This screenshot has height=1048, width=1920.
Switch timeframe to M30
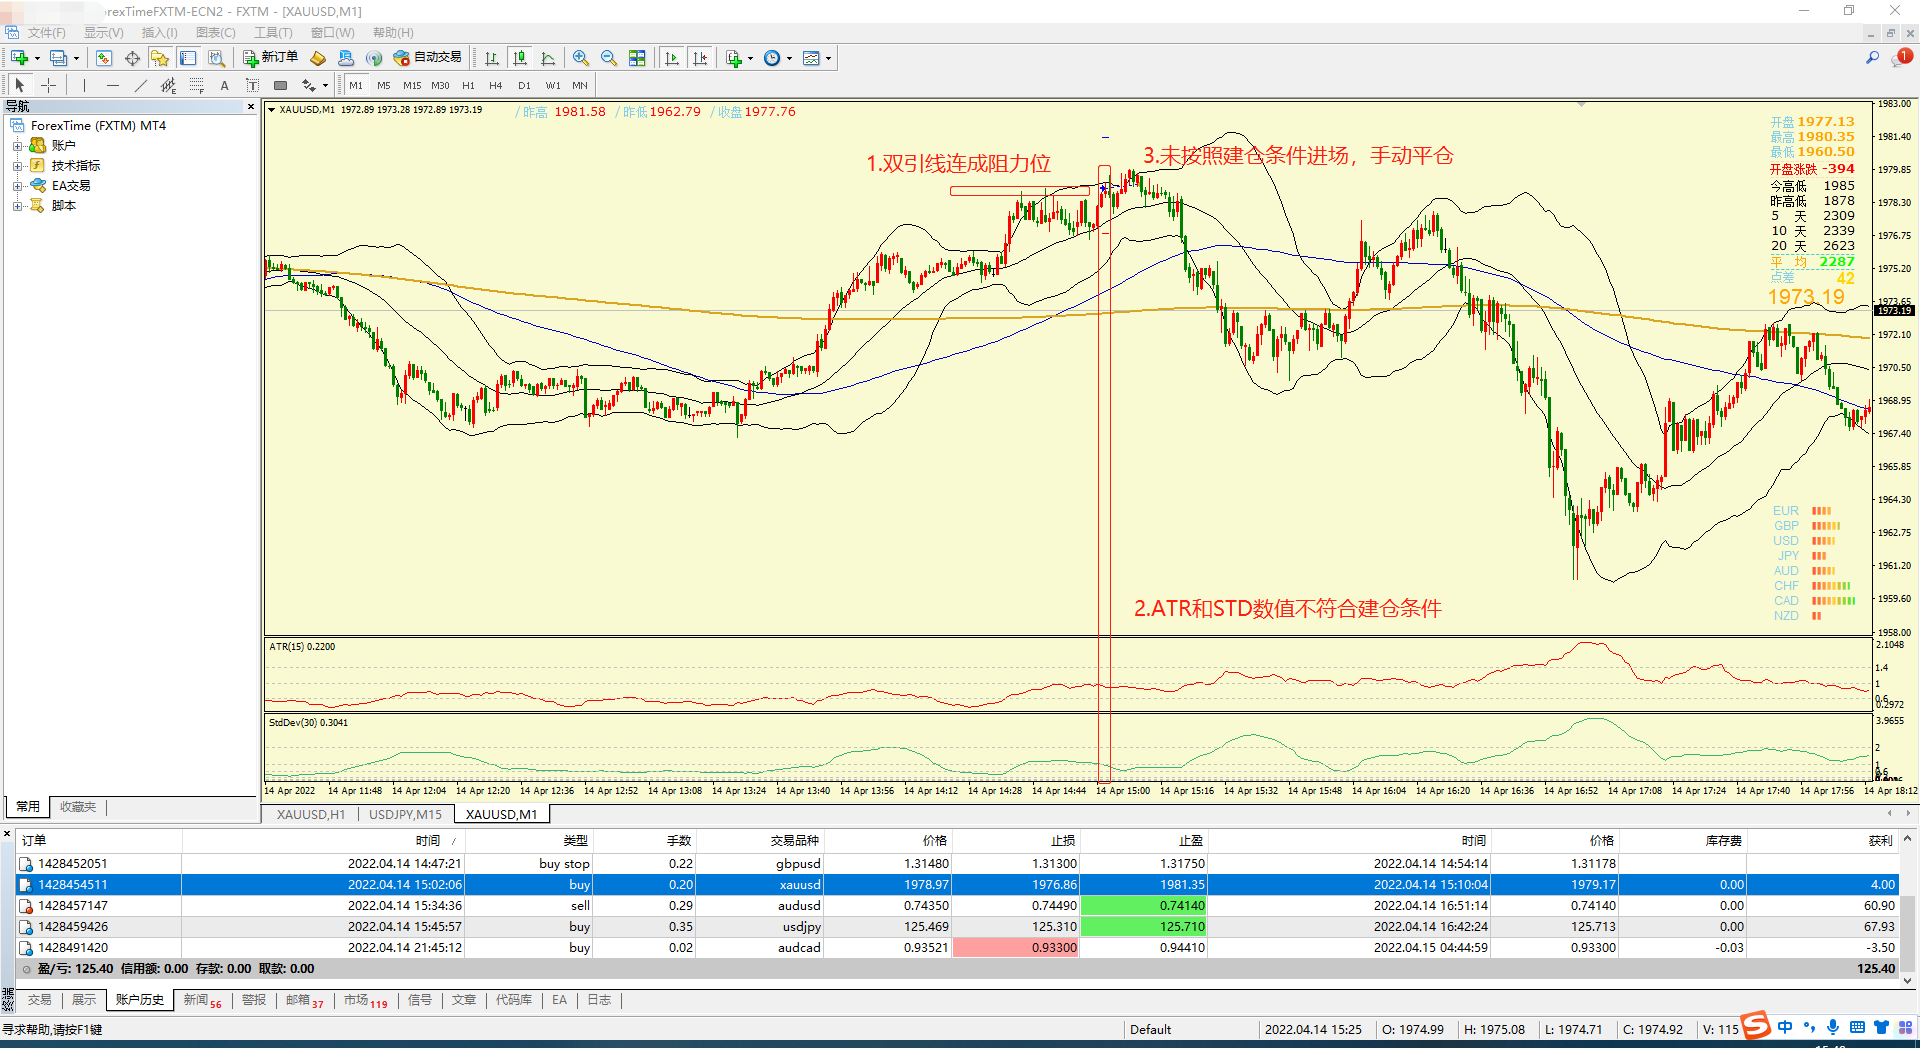[x=440, y=85]
